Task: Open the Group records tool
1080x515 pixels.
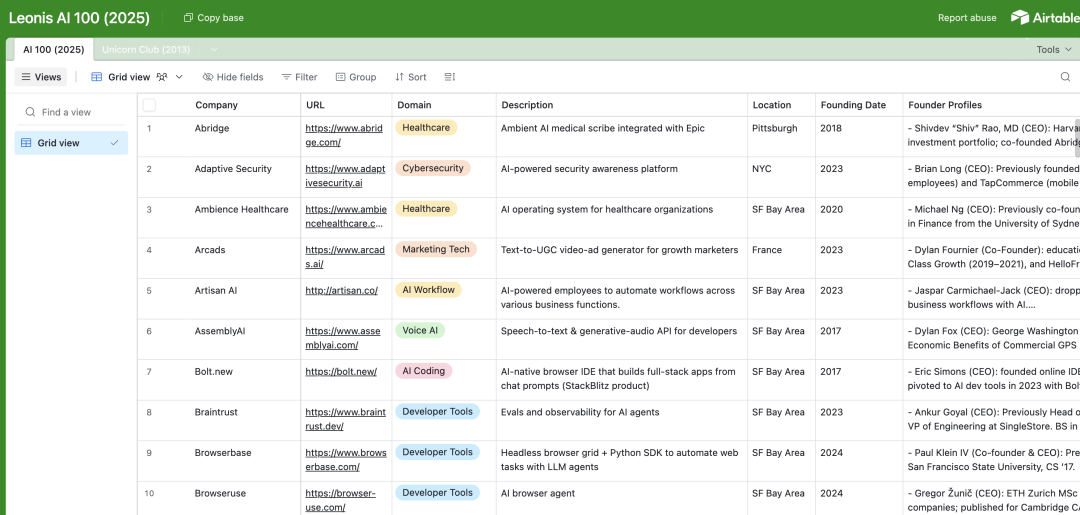Action: pos(356,77)
